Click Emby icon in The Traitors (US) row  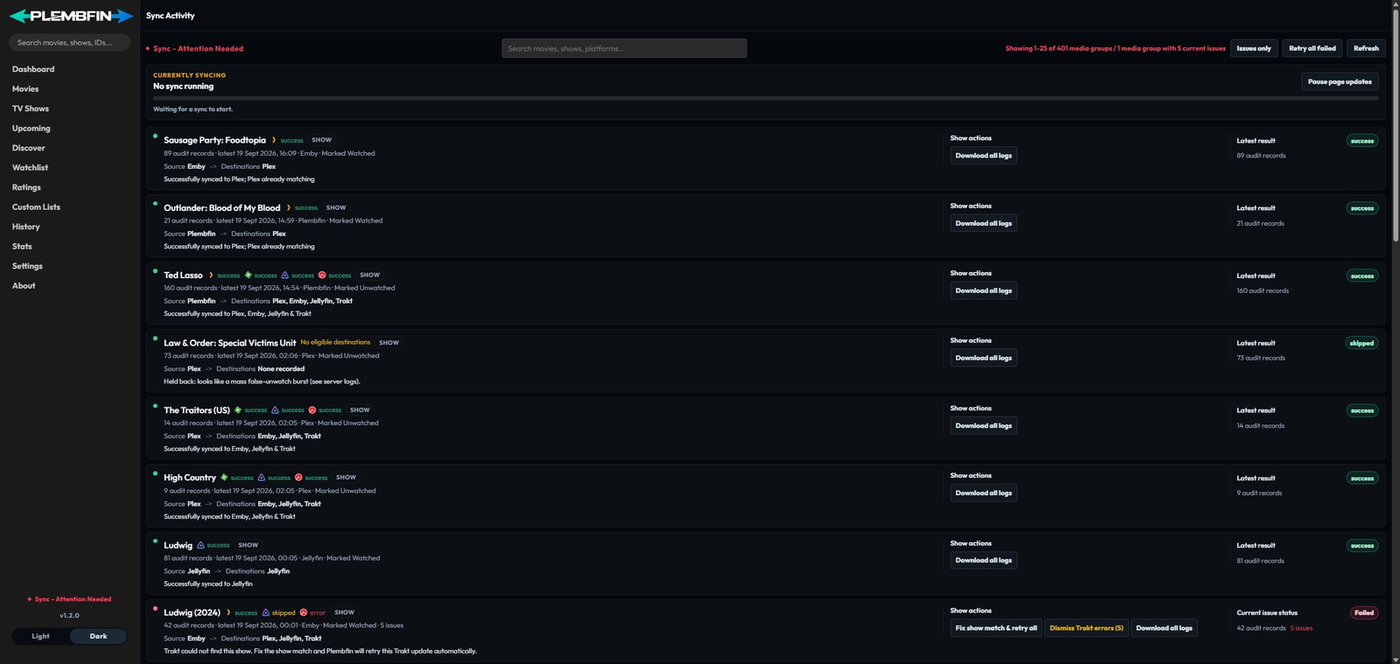tap(238, 410)
